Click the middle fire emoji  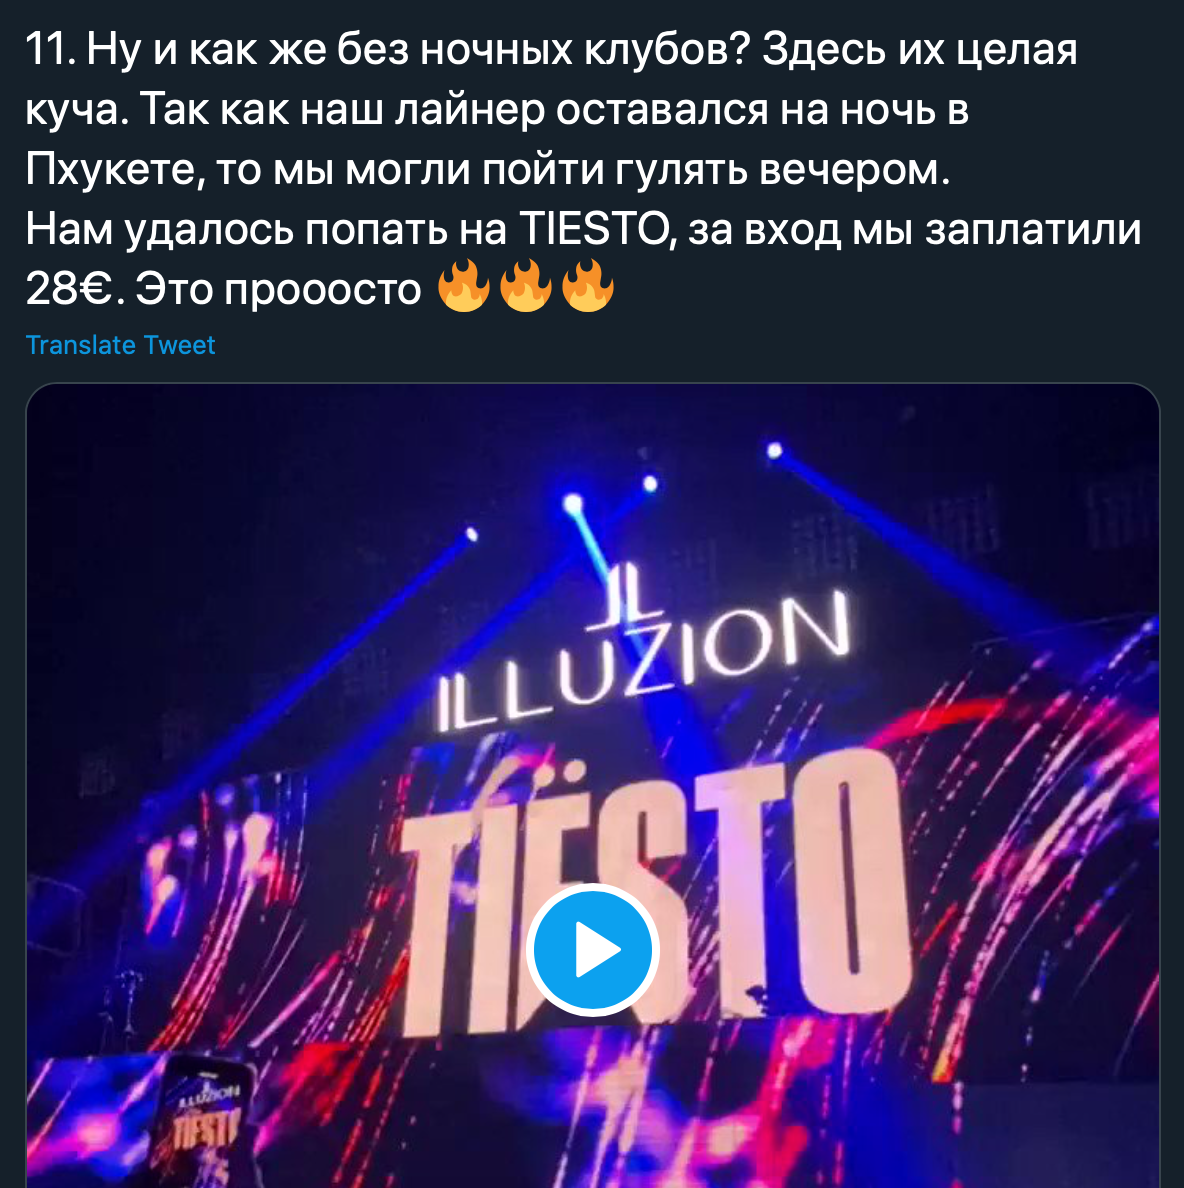(526, 286)
